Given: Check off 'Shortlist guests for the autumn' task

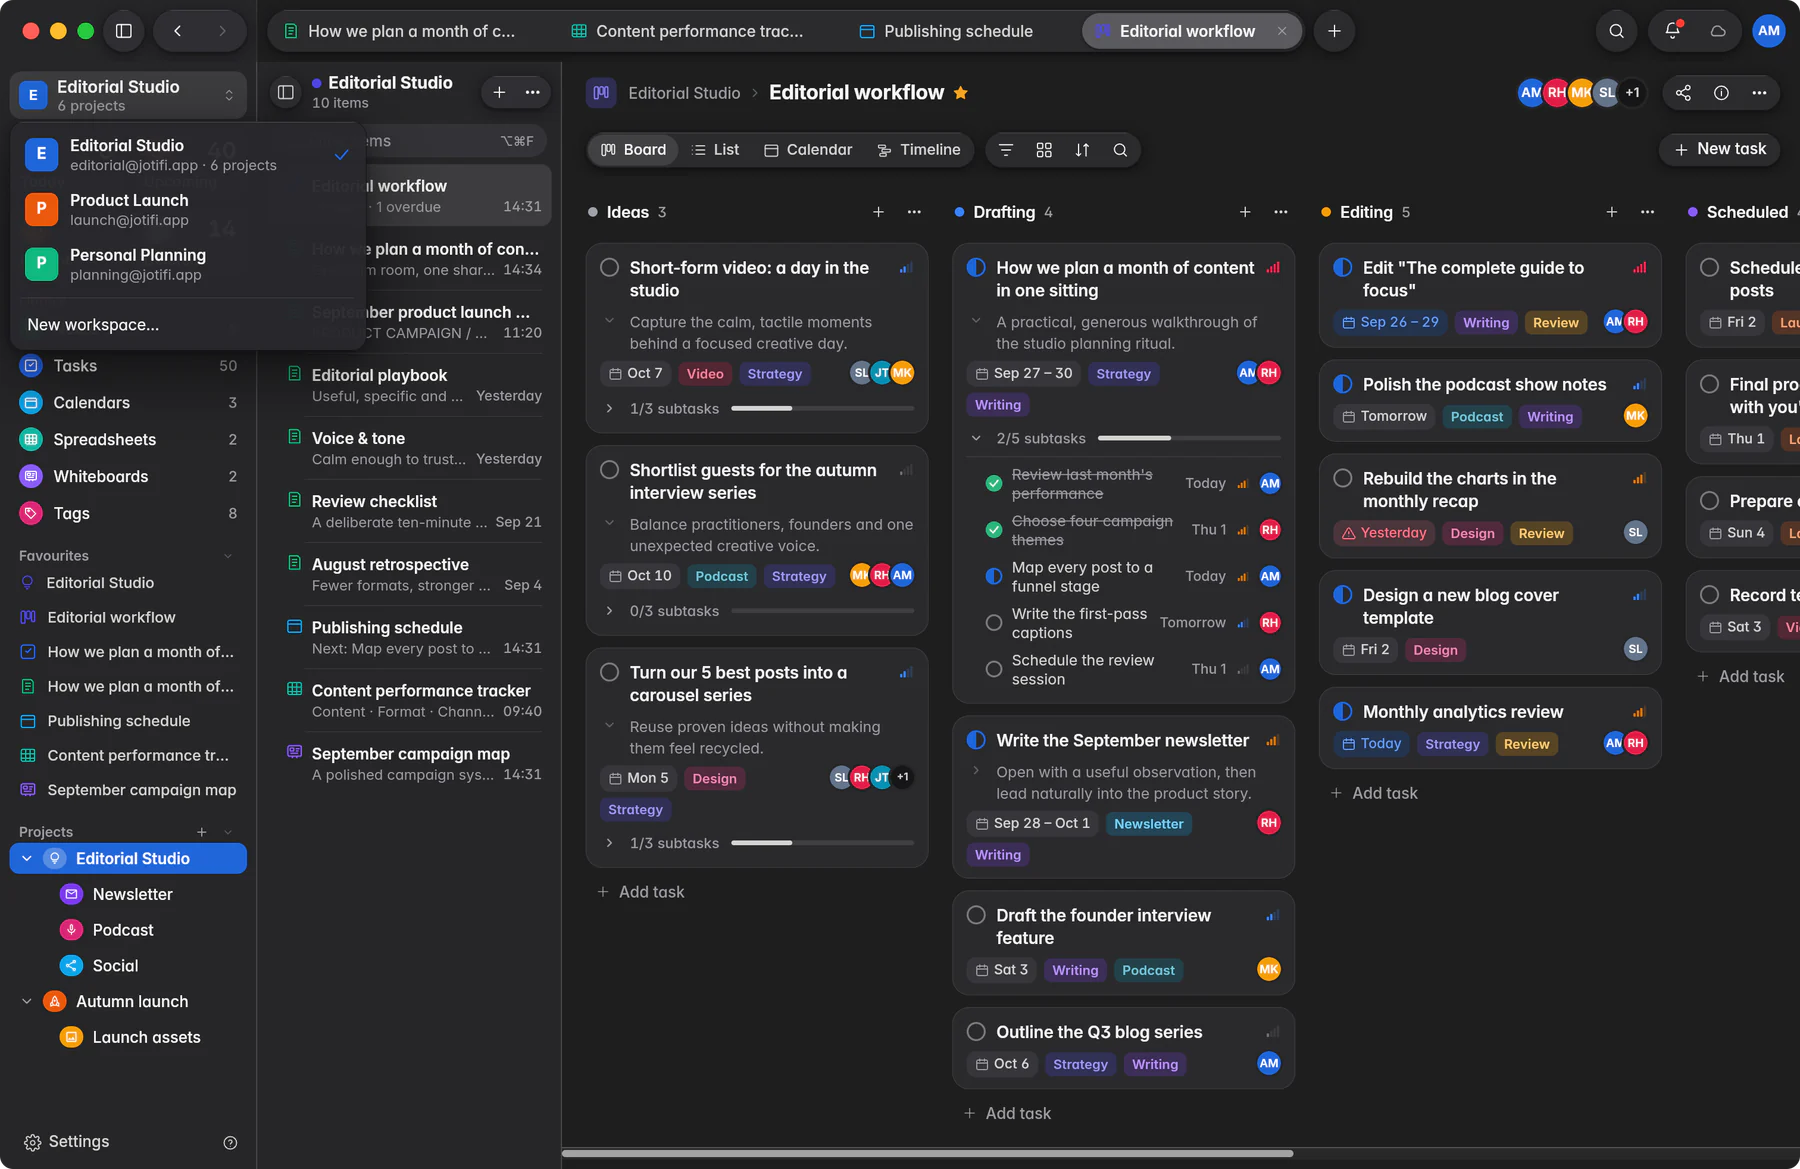Looking at the screenshot, I should click(x=609, y=470).
